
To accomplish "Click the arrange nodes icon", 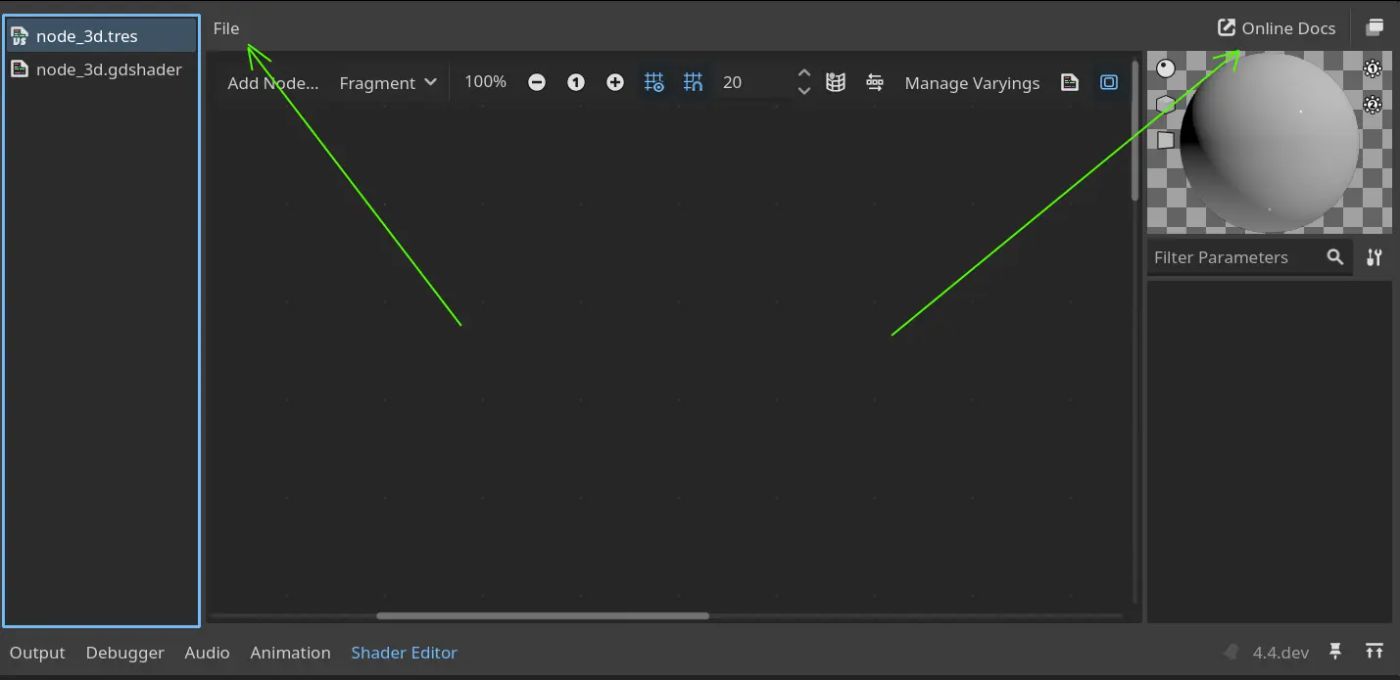I will coord(875,83).
